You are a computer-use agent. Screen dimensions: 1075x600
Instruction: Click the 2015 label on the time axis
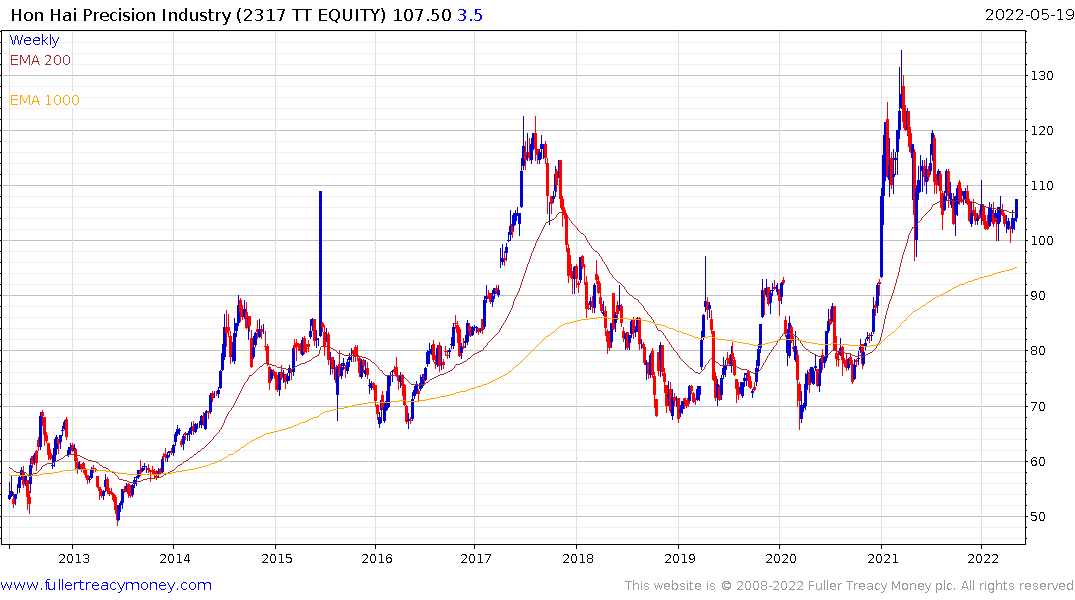[276, 558]
